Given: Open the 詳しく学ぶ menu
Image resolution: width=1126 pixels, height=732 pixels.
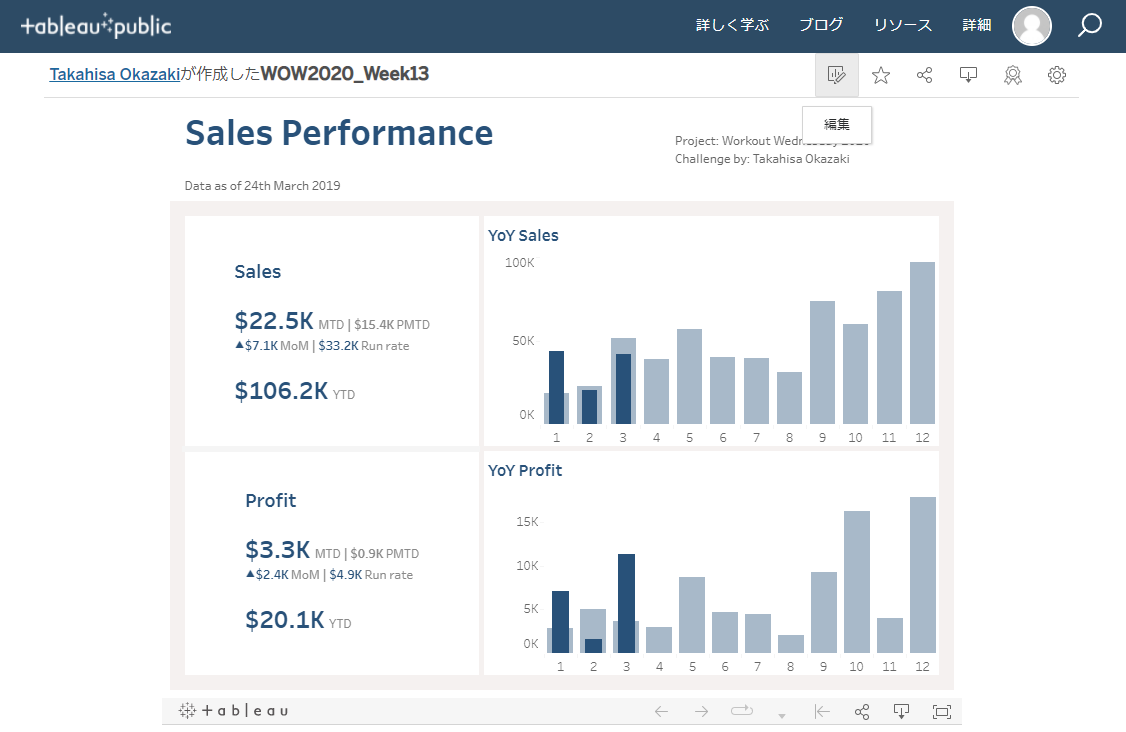Looking at the screenshot, I should coord(732,25).
